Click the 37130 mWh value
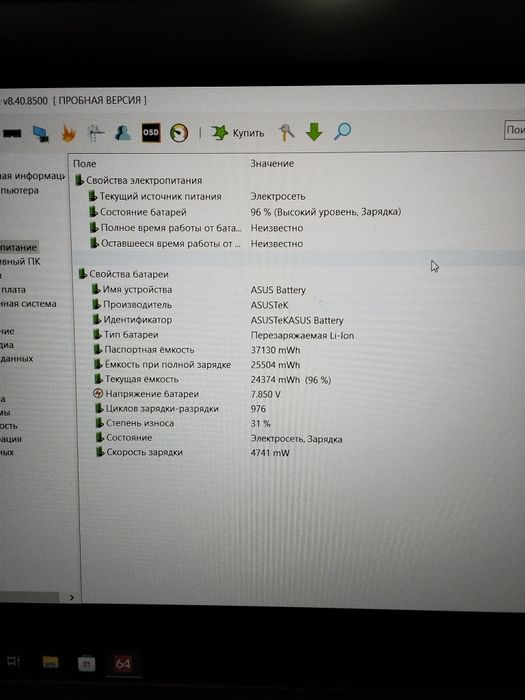Screen dimensions: 525x700 [x=275, y=350]
